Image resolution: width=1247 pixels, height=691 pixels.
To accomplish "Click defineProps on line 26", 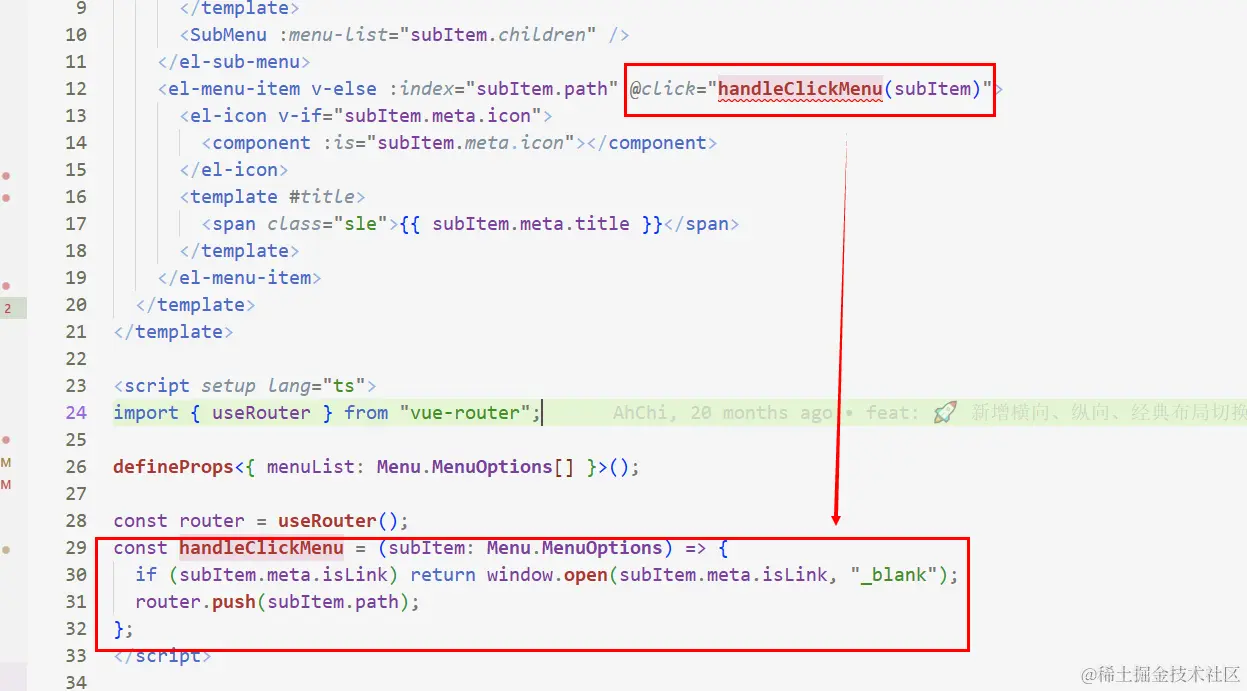I will 173,467.
